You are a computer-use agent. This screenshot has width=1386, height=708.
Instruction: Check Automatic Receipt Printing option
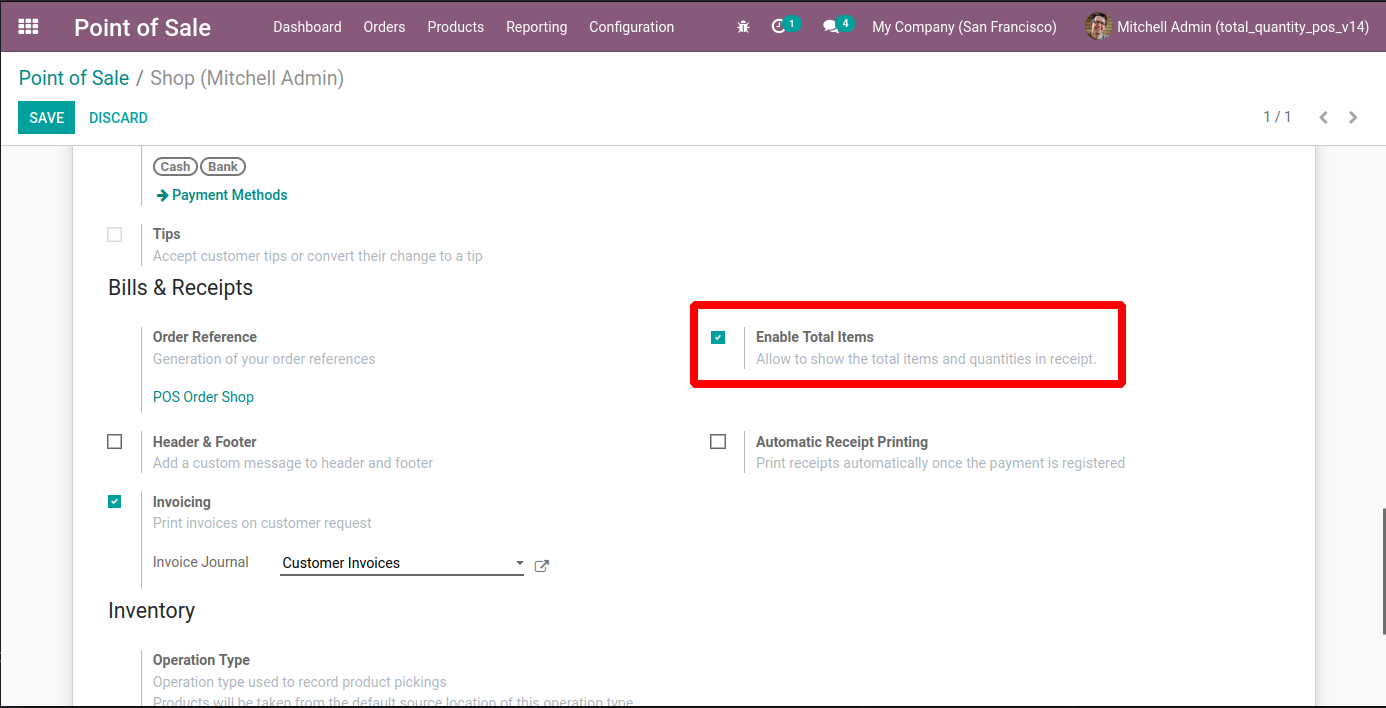[718, 442]
